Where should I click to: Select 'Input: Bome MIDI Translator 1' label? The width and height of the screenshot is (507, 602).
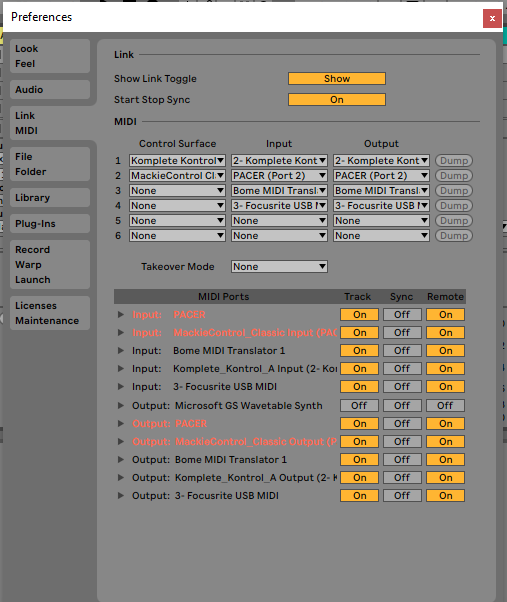208,351
